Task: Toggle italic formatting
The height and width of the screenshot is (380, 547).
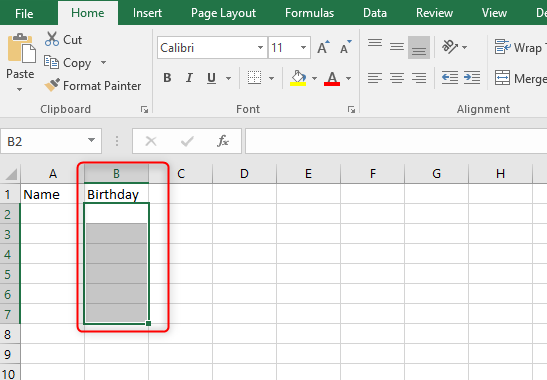Action: [189, 77]
